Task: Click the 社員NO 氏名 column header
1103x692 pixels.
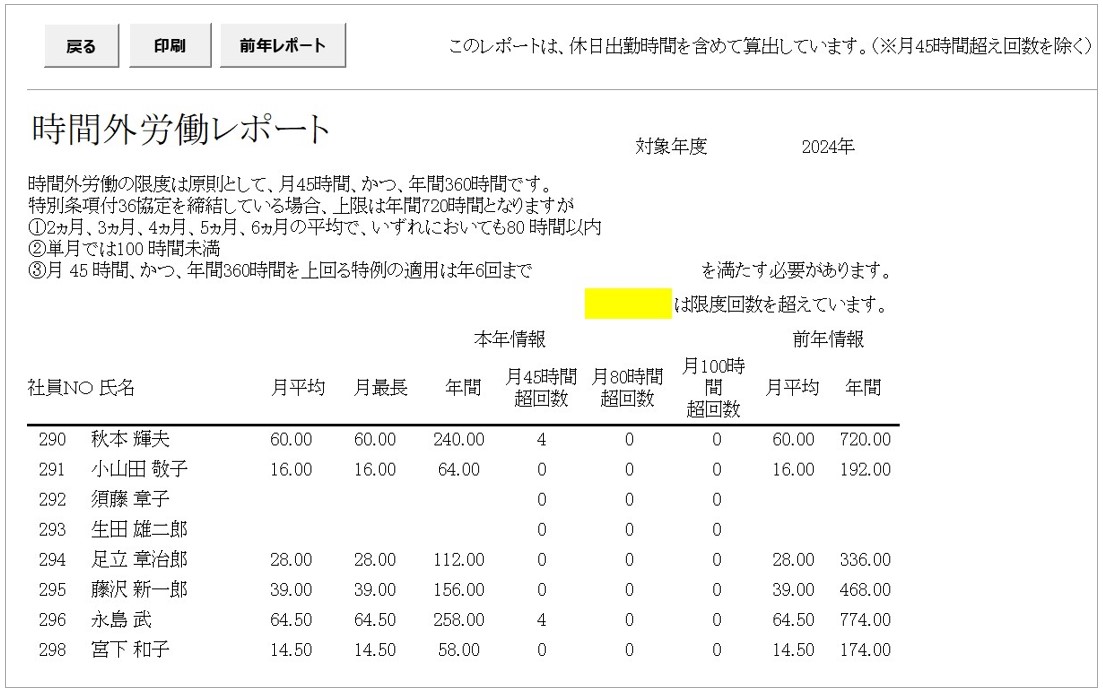Action: coord(81,387)
